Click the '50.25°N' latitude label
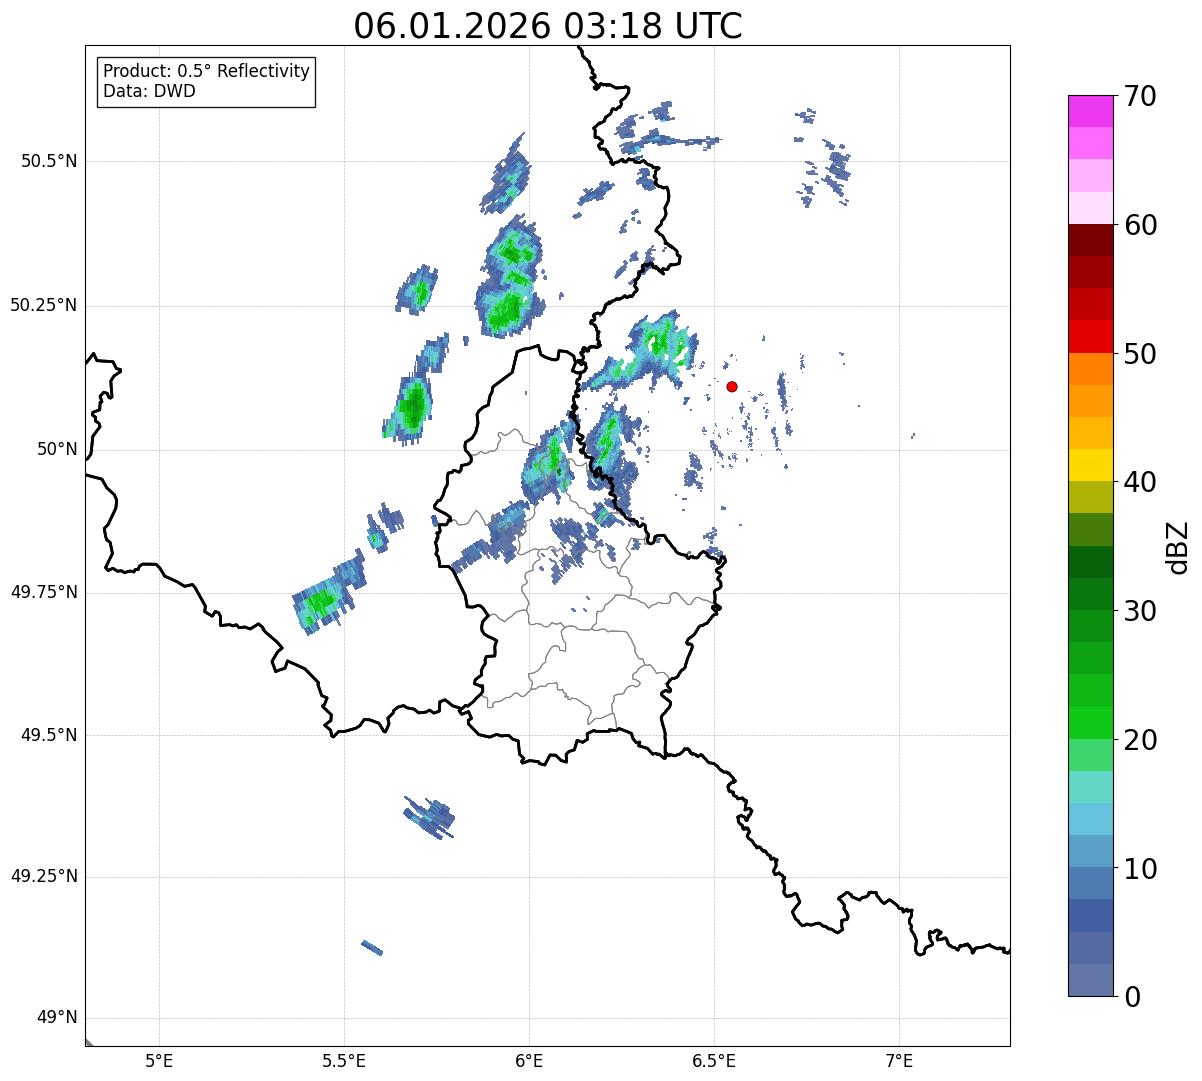This screenshot has height=1081, width=1202. [44, 305]
